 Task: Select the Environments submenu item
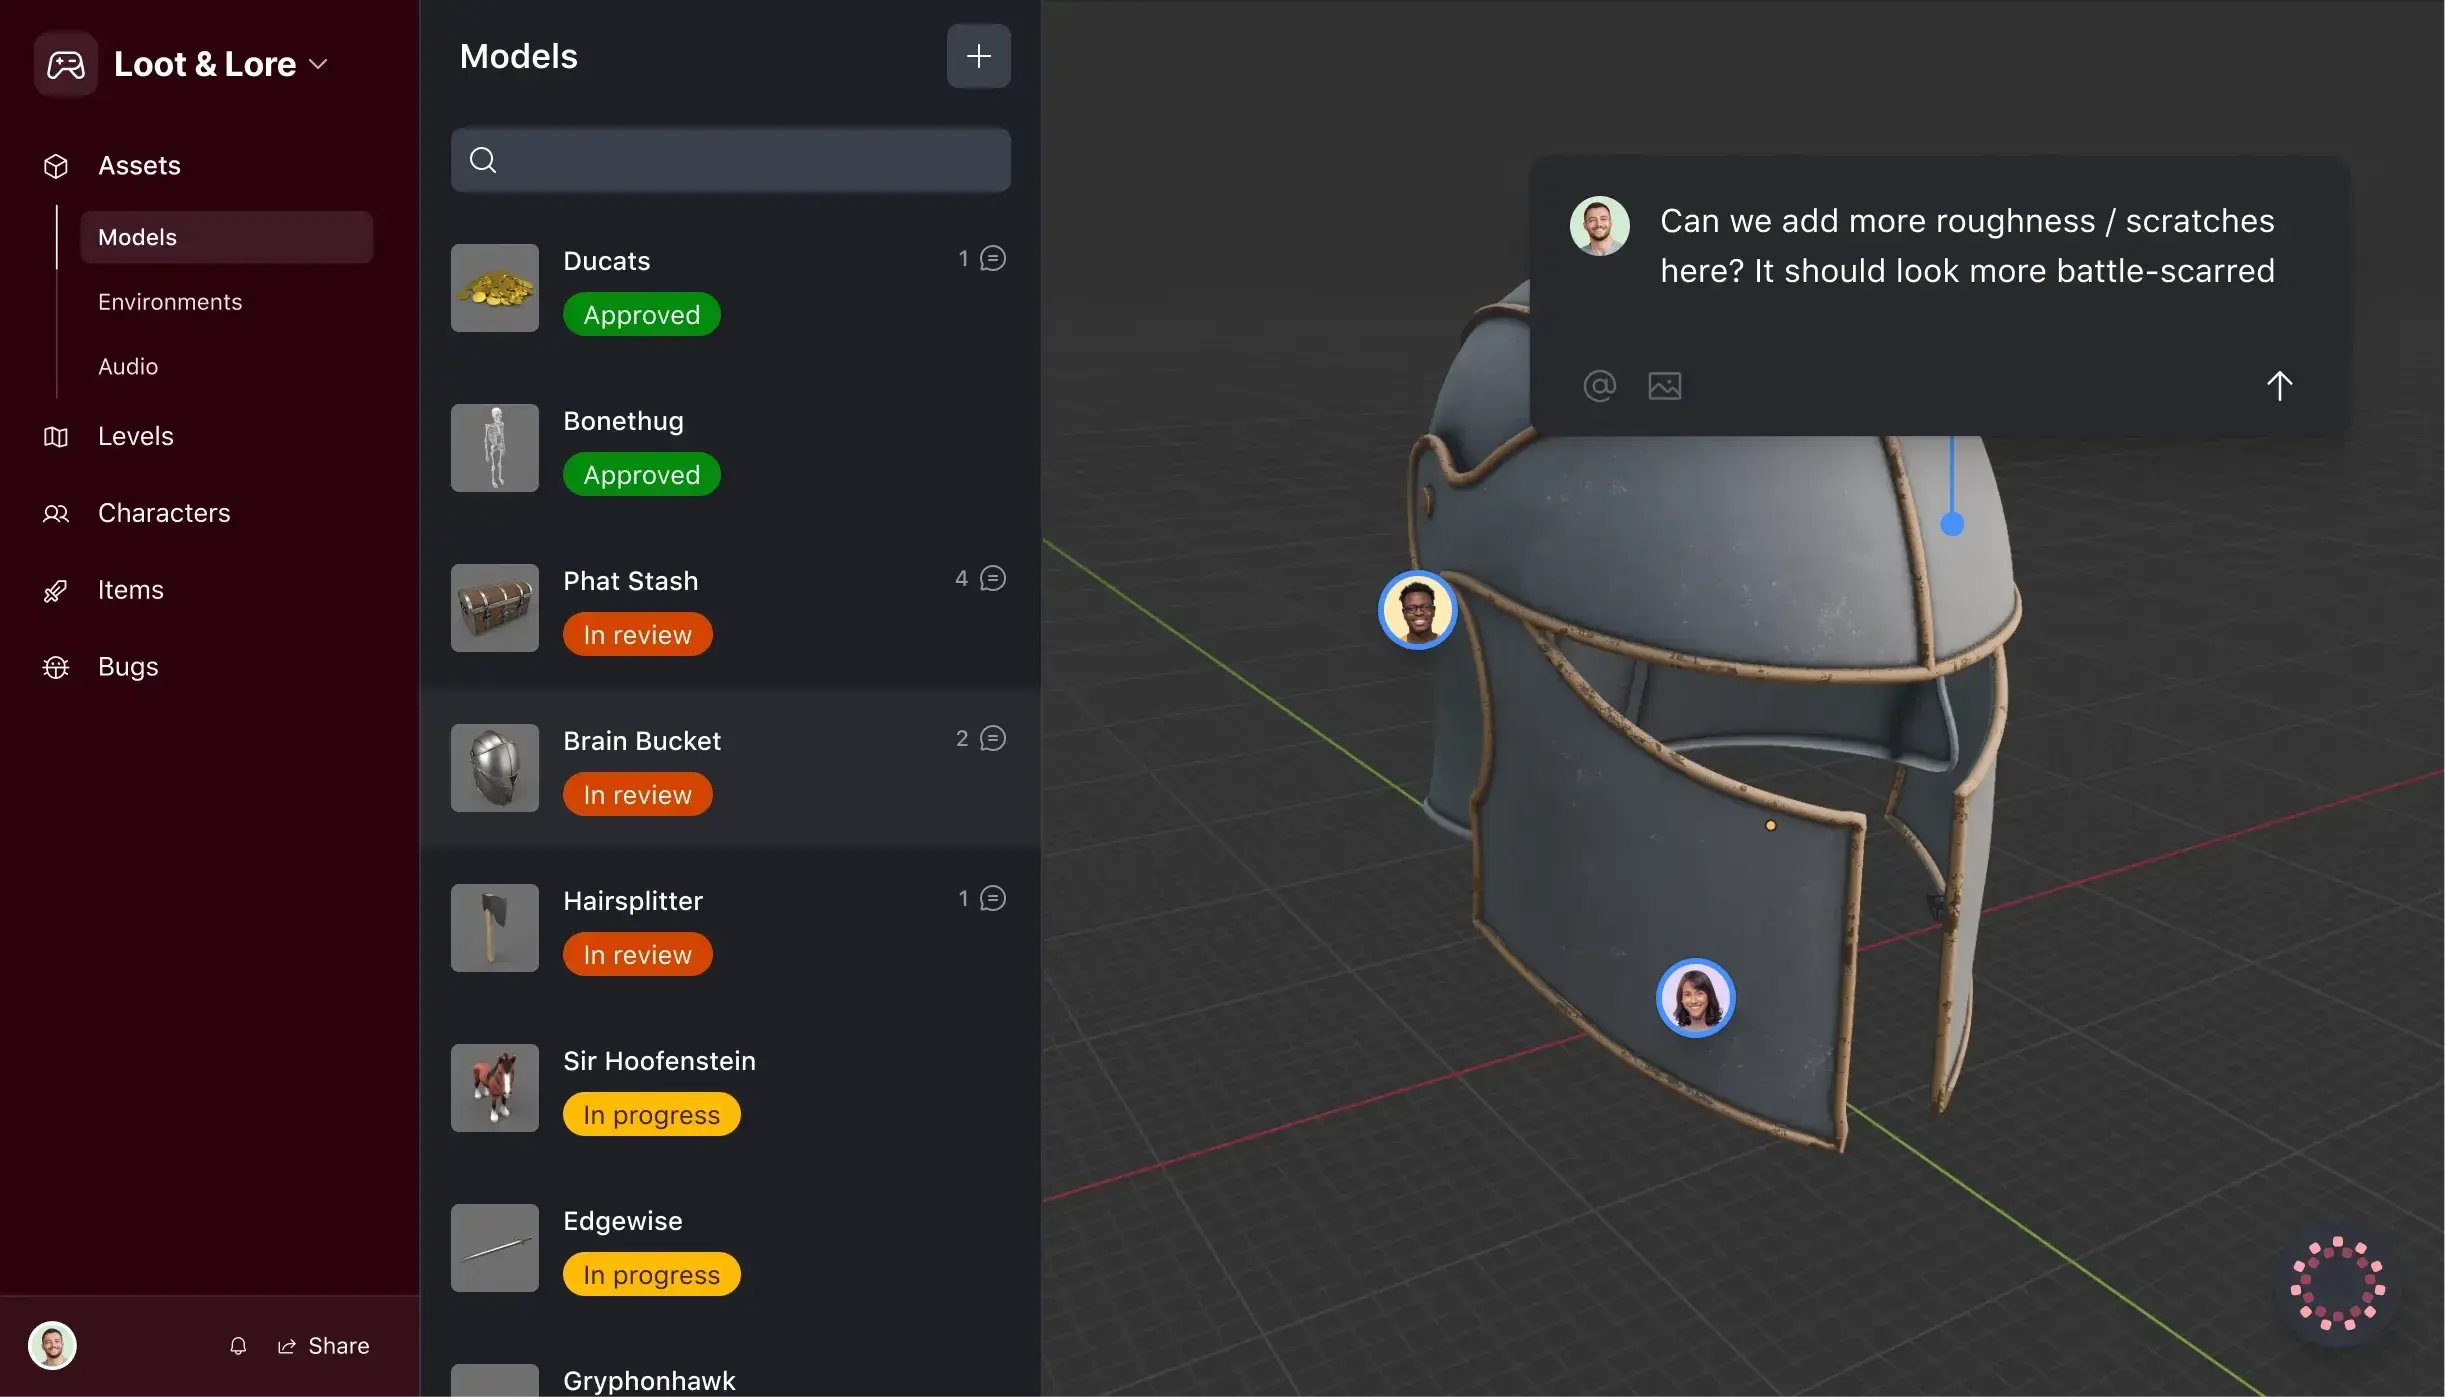coord(170,302)
